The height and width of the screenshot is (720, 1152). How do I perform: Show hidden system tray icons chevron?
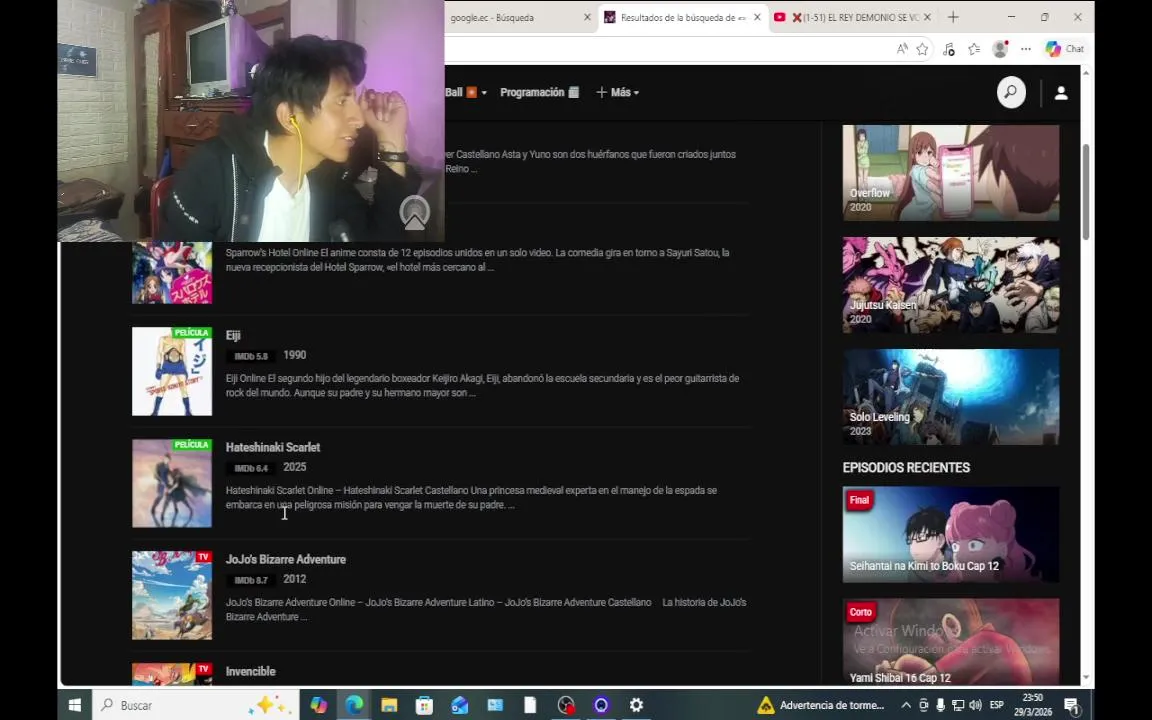point(906,705)
